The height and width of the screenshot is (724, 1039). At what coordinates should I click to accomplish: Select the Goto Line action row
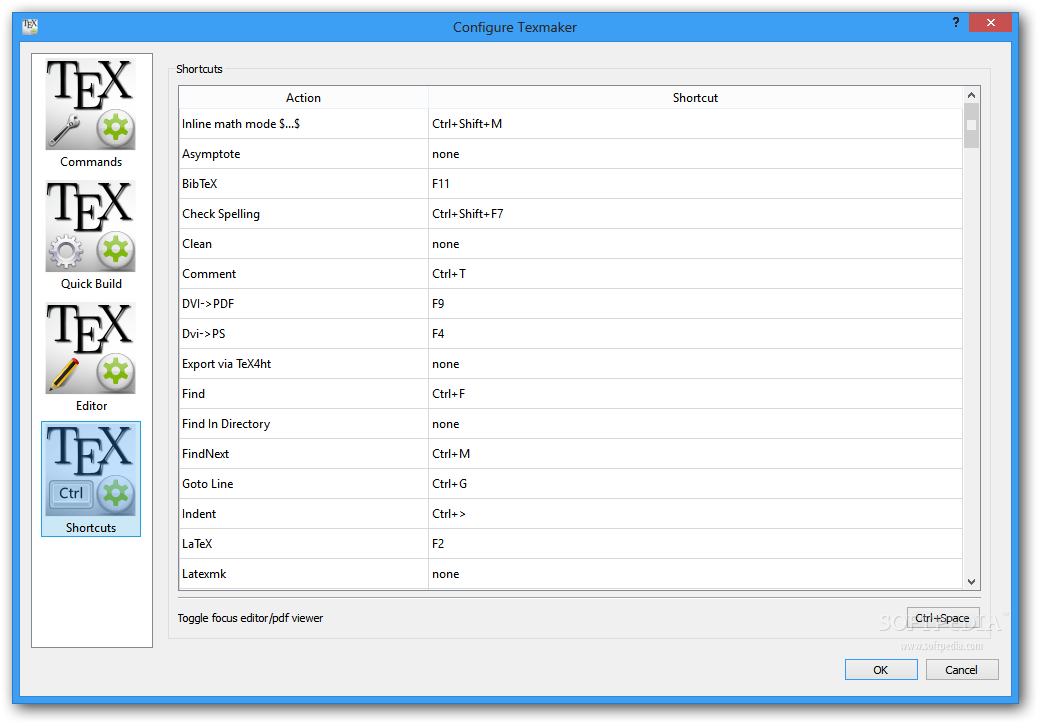[303, 484]
